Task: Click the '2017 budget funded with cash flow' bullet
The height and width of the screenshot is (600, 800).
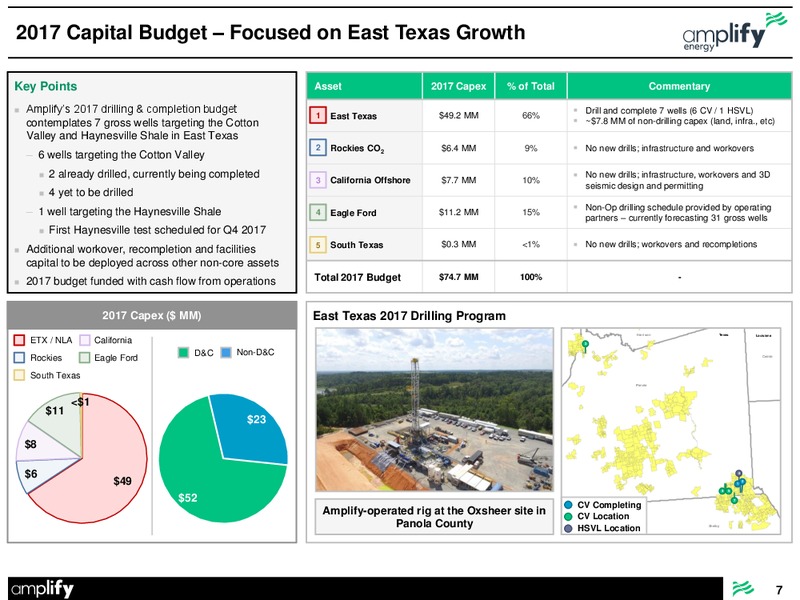Action: coord(151,281)
